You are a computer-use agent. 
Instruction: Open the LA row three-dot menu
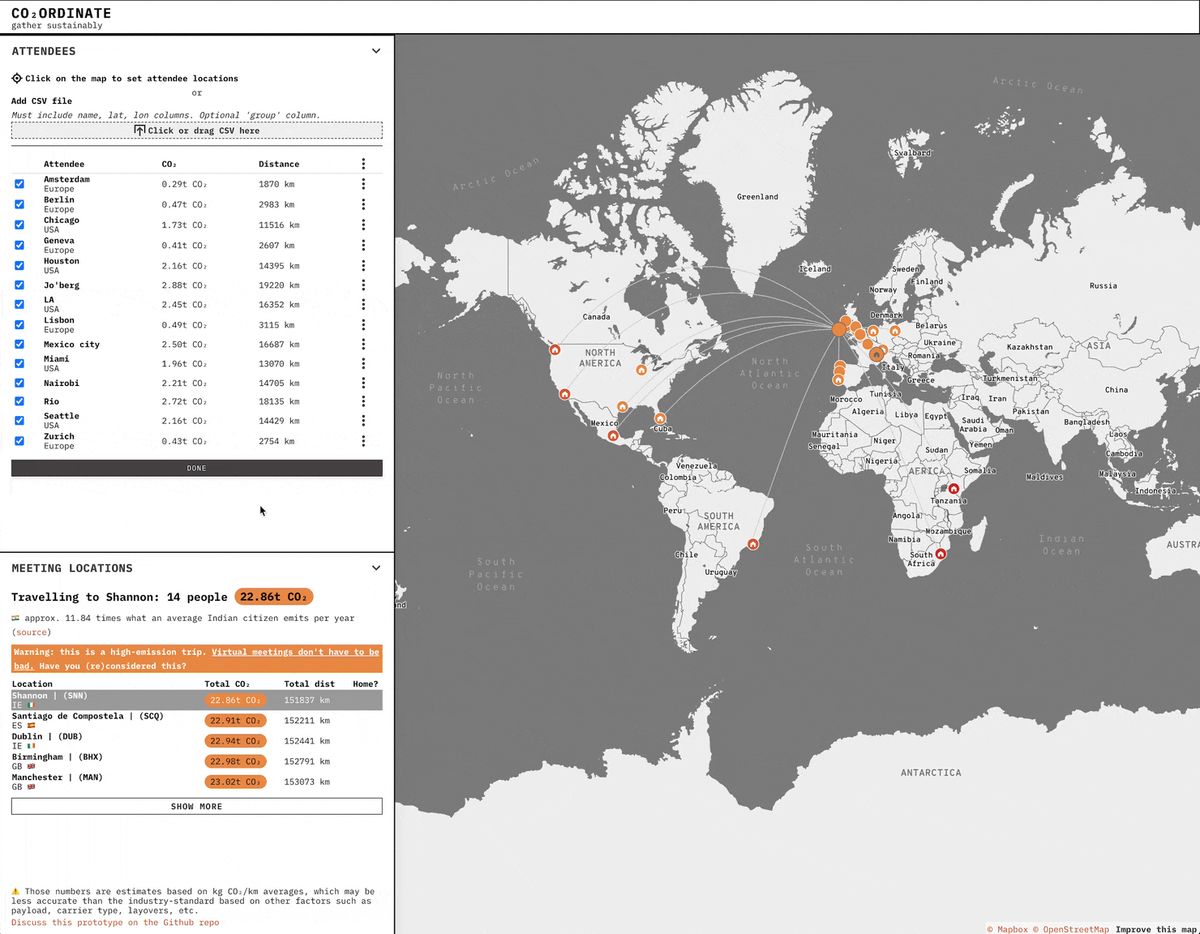pos(363,305)
